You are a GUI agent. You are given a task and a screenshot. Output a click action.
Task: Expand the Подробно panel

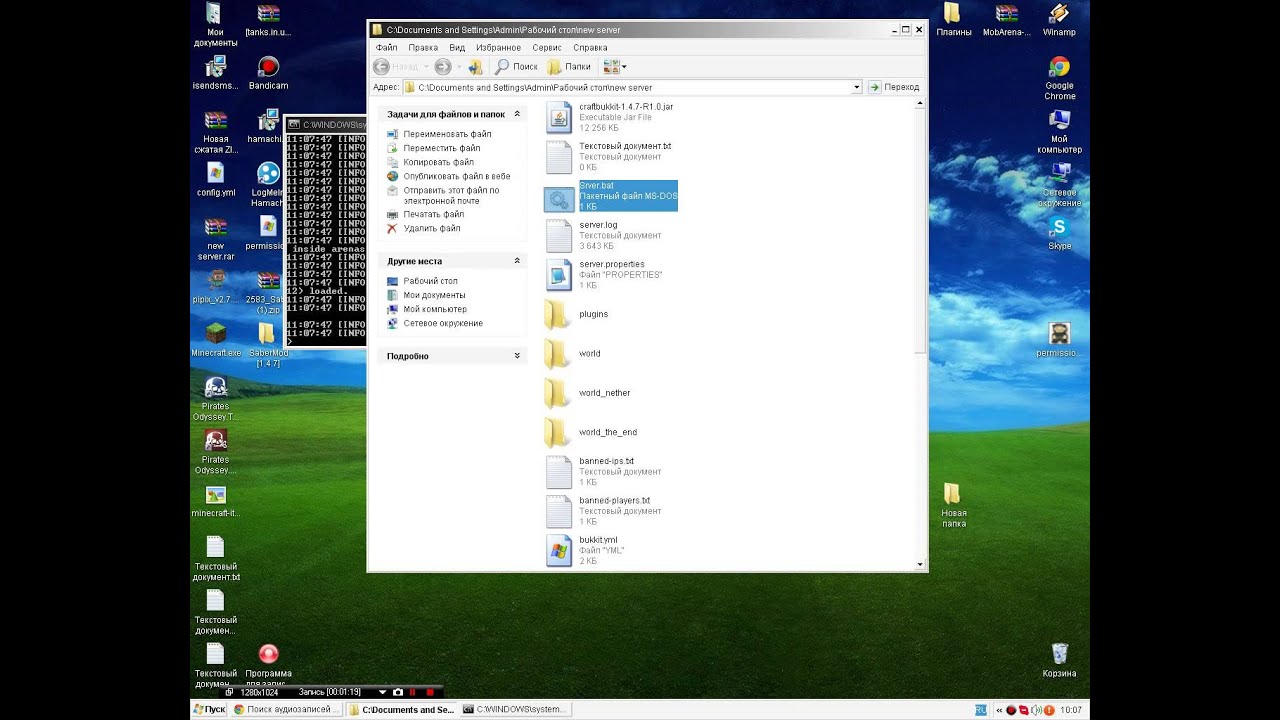coord(517,356)
